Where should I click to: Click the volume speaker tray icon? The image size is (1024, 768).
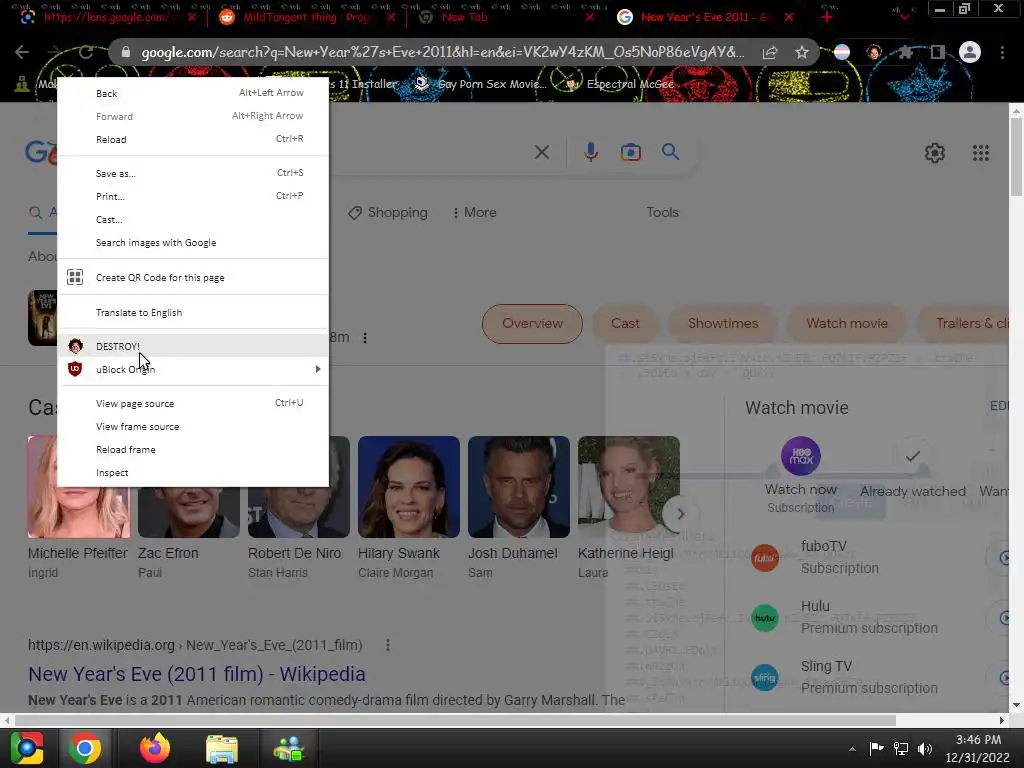pos(925,749)
